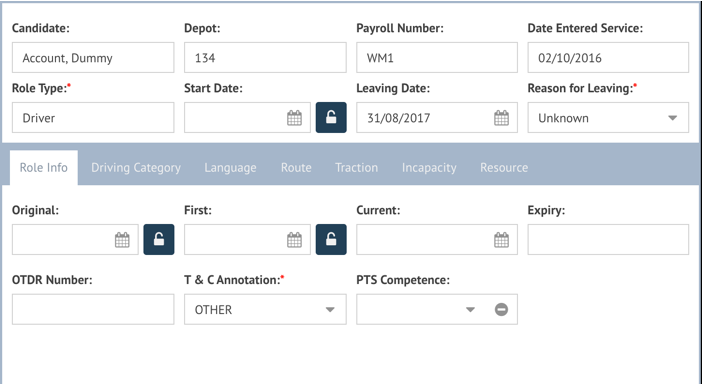Switch to the Traction tab
The width and height of the screenshot is (702, 384).
(356, 167)
